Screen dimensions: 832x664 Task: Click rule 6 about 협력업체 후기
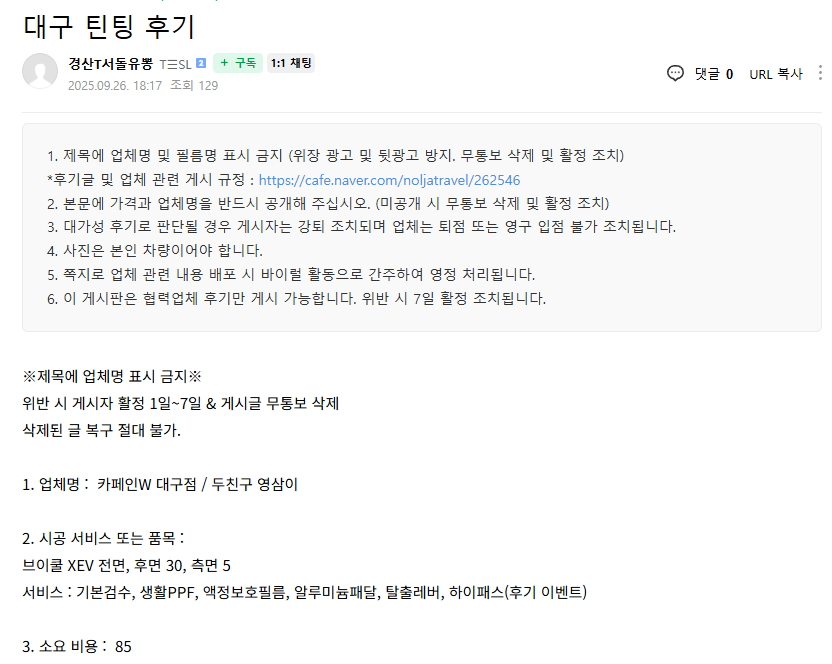coord(296,298)
